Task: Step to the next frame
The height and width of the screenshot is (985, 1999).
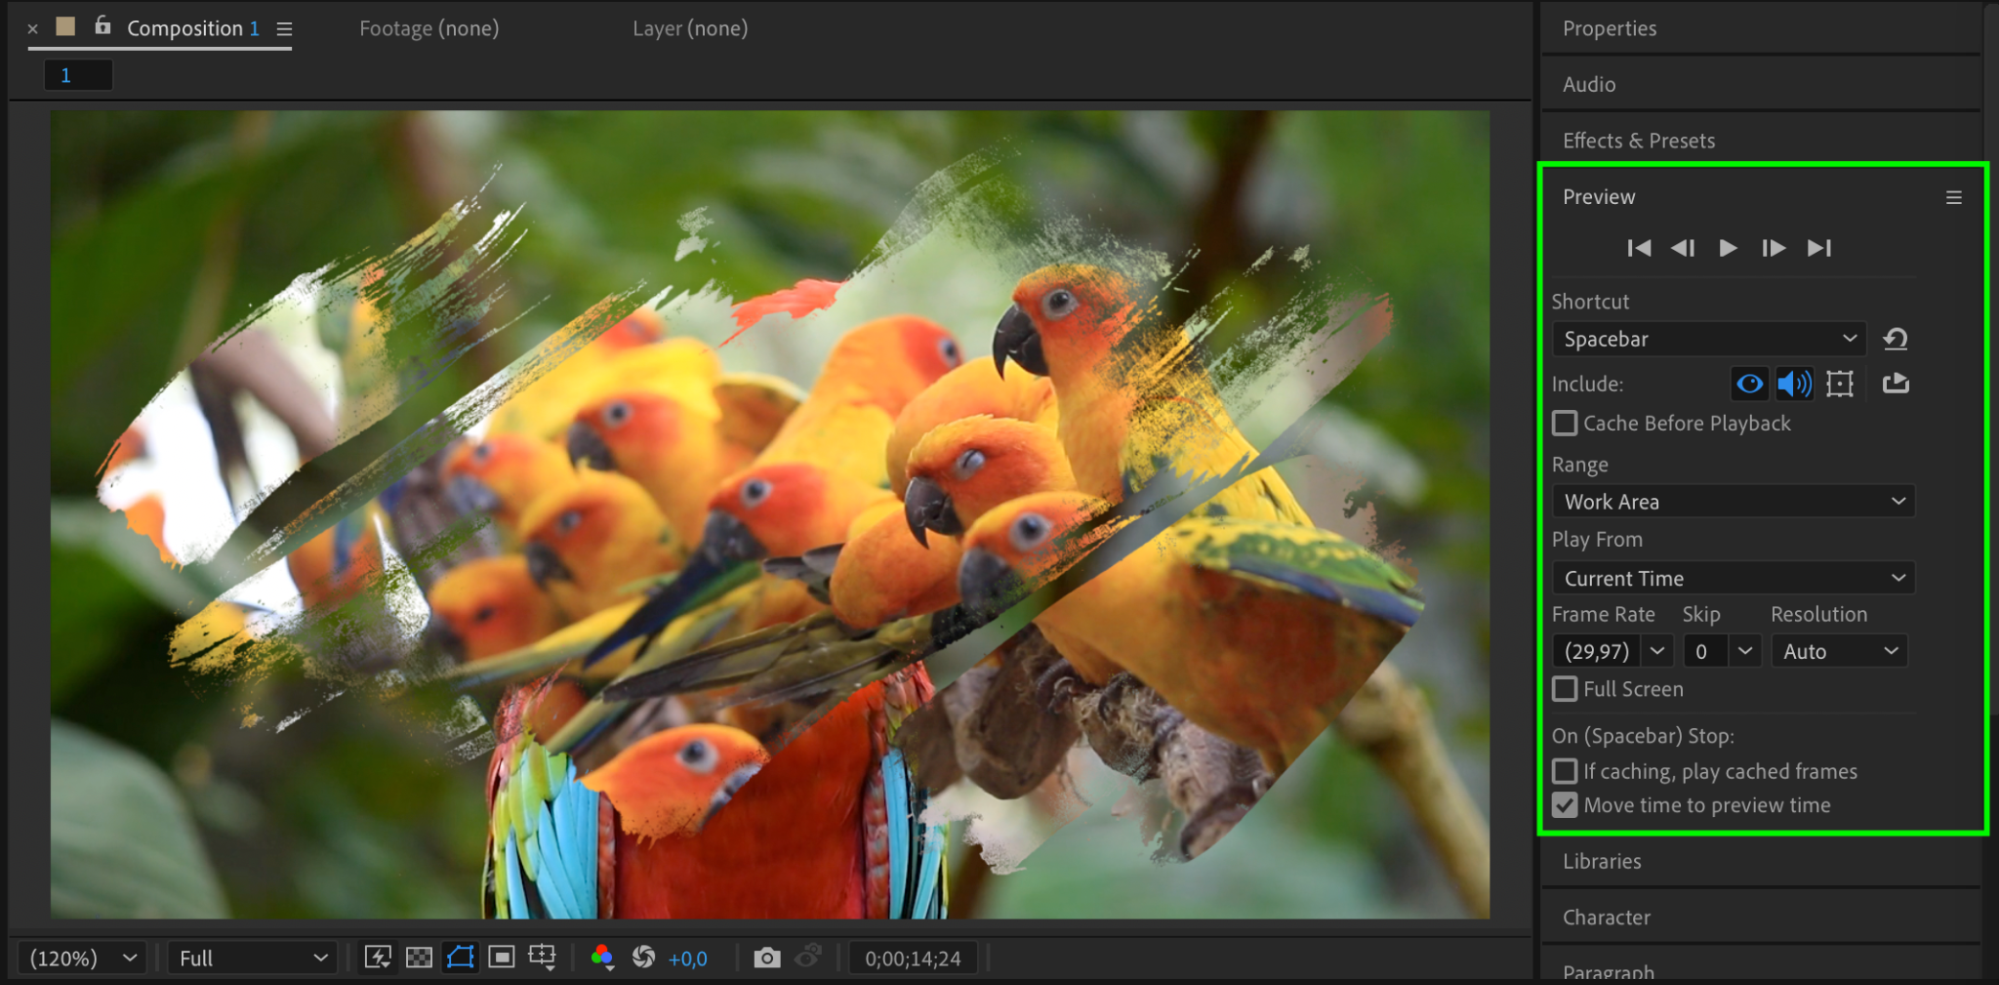Action: [1773, 248]
